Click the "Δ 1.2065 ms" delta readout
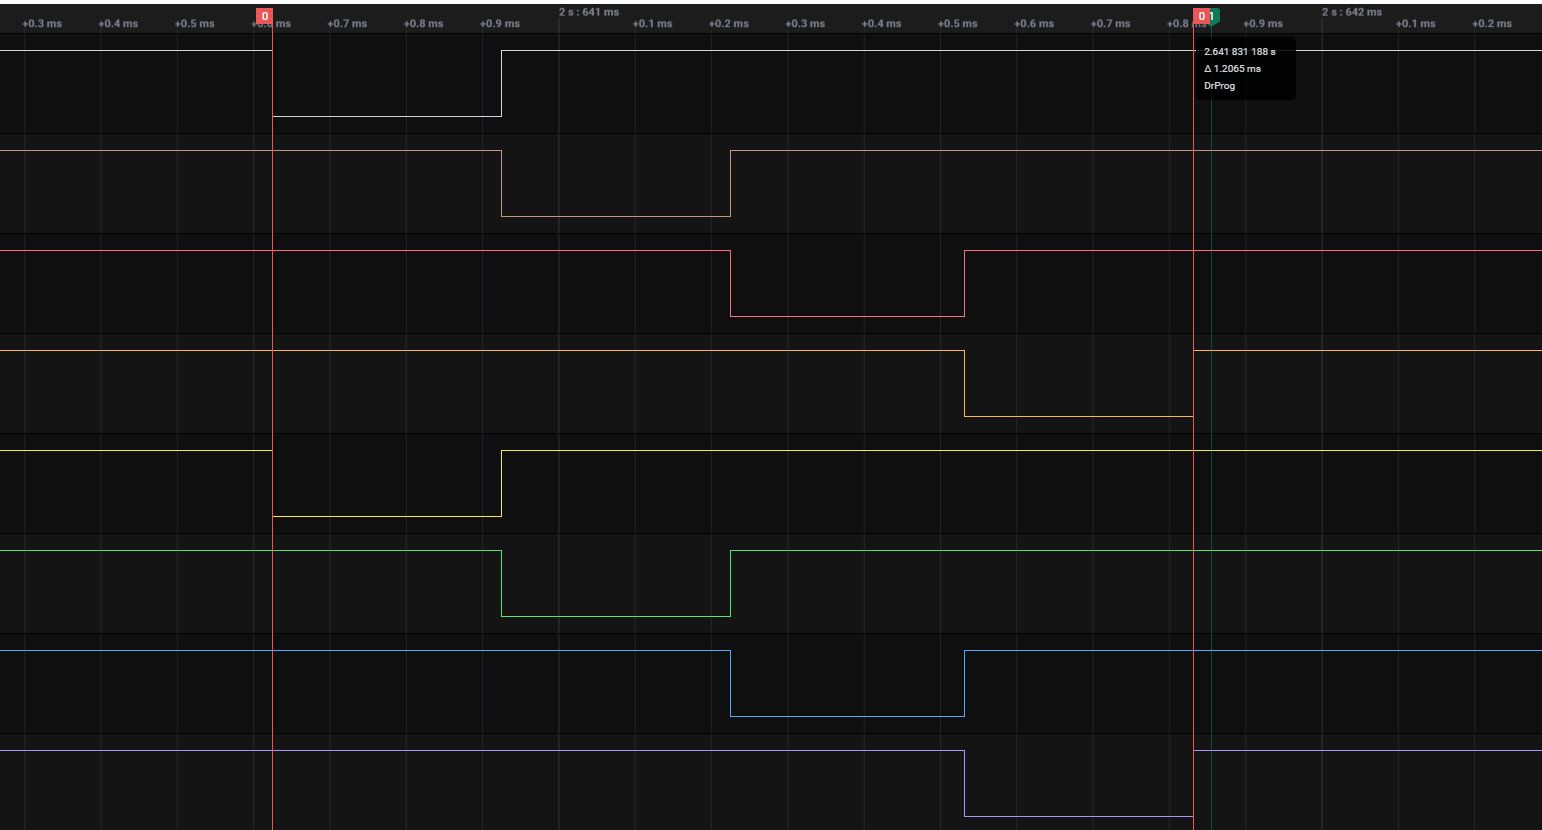This screenshot has height=830, width=1542. point(1232,69)
